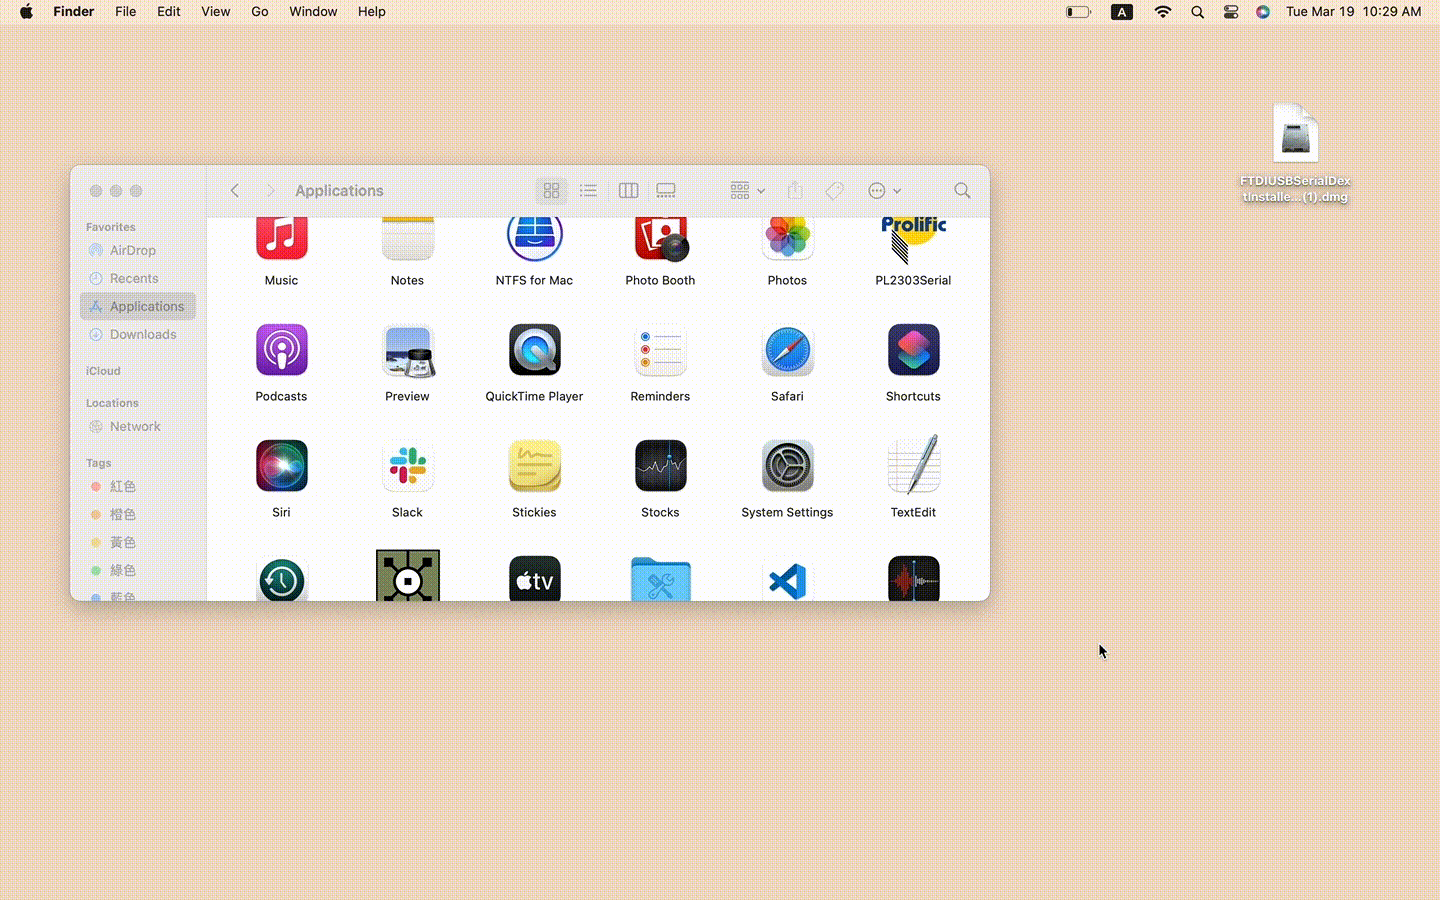Viewport: 1440px width, 900px height.
Task: Open the action (ellipsis) menu dropdown
Action: click(x=885, y=190)
